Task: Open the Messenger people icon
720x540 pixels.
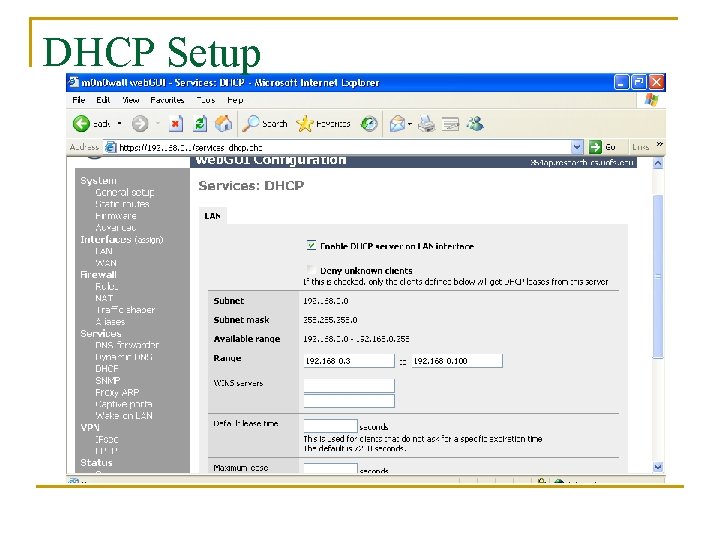Action: (x=475, y=124)
